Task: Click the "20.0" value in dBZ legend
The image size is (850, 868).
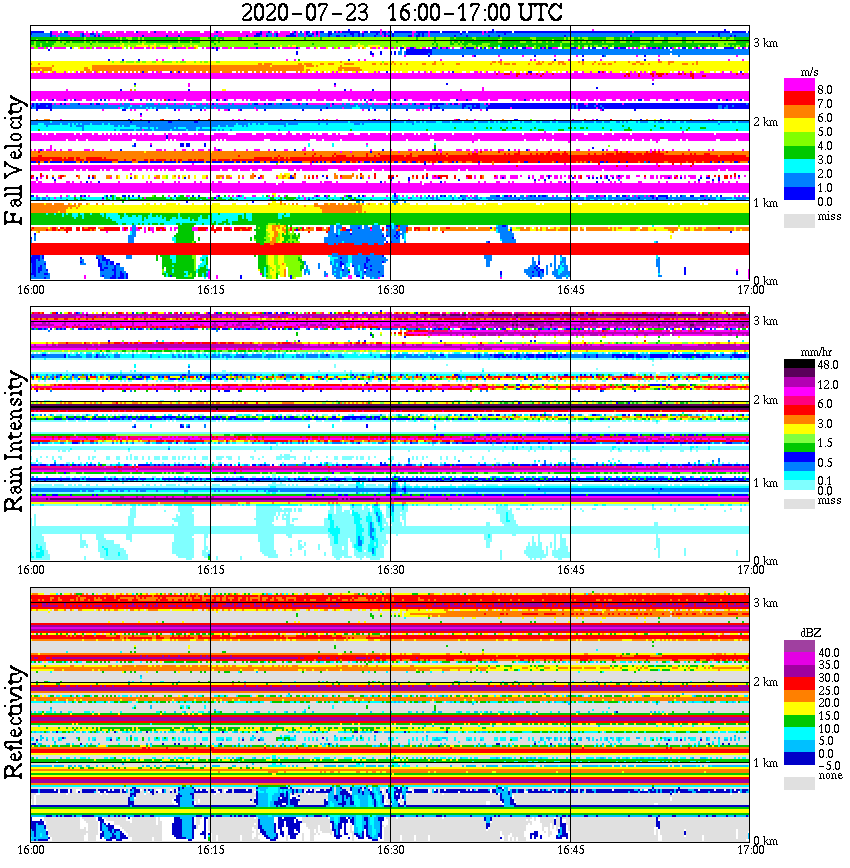Action: 828,703
